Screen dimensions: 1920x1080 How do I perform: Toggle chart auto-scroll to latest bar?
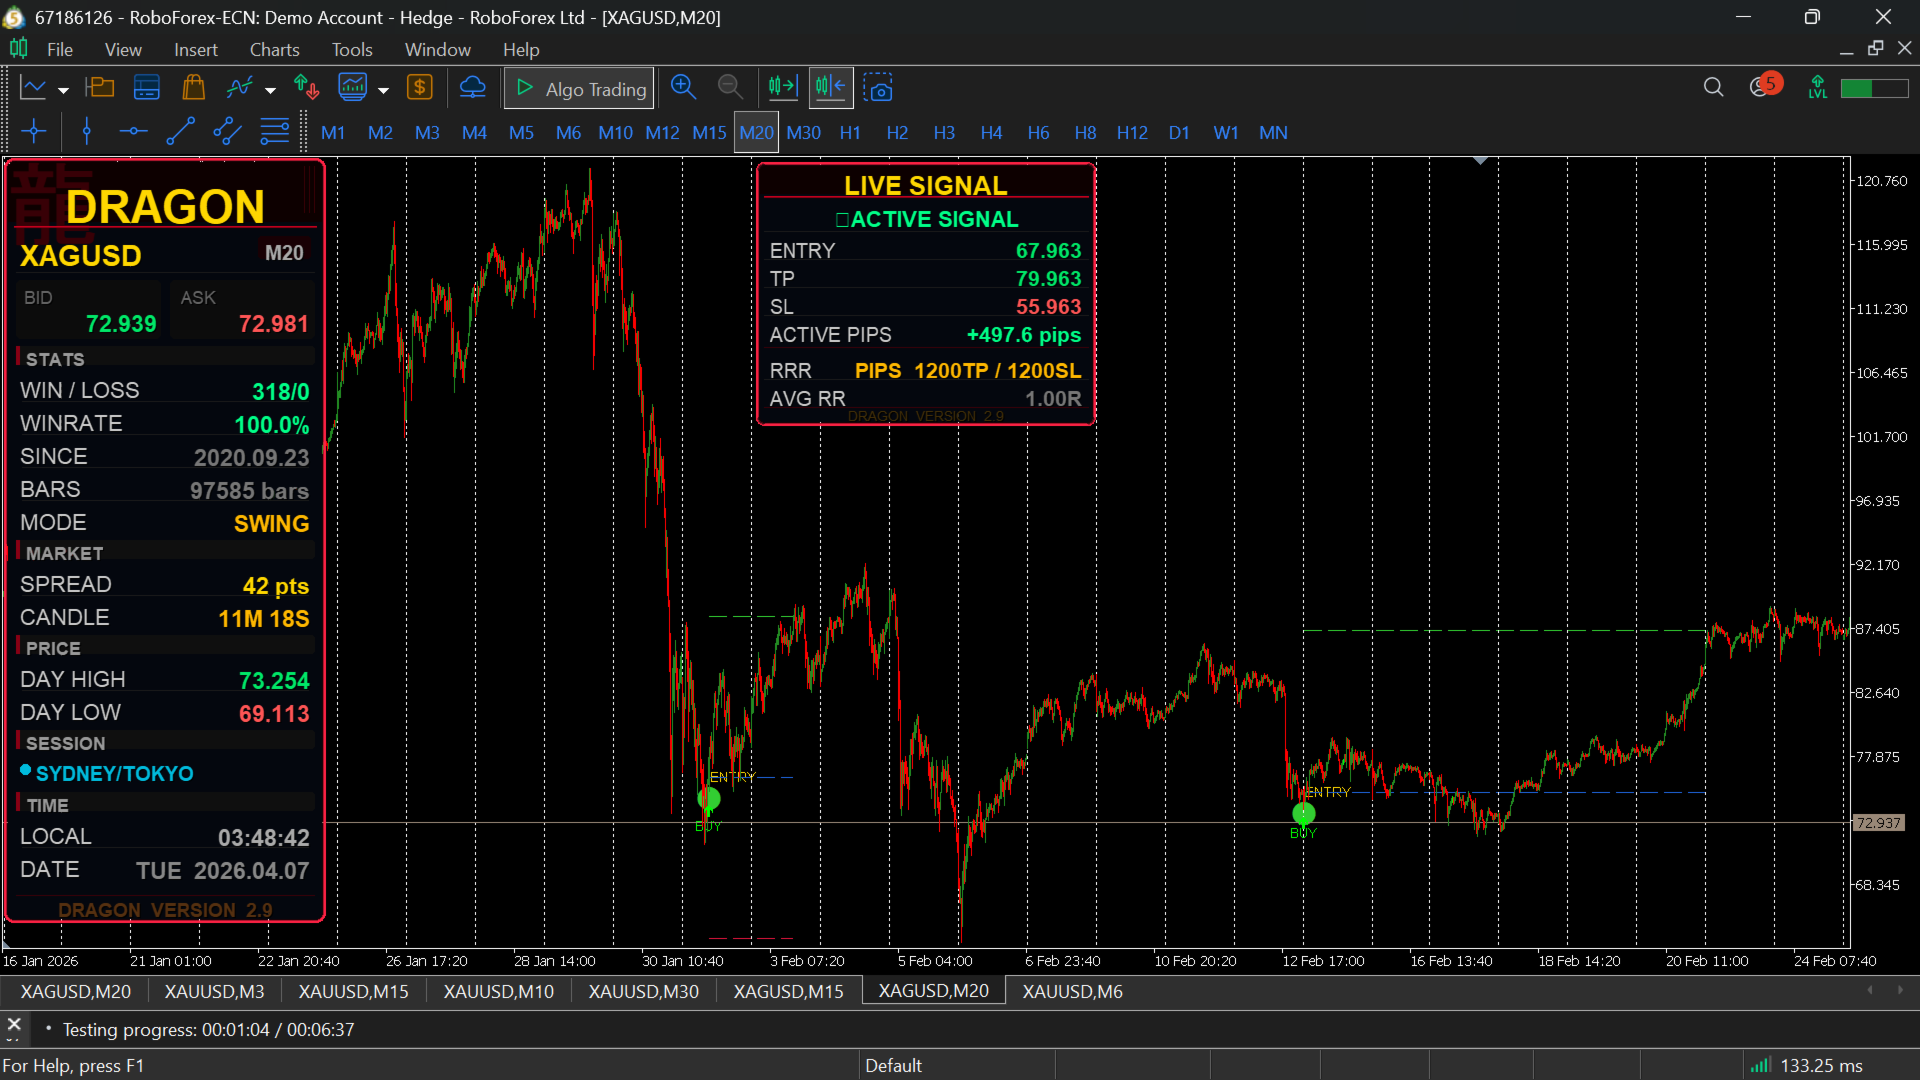point(783,88)
